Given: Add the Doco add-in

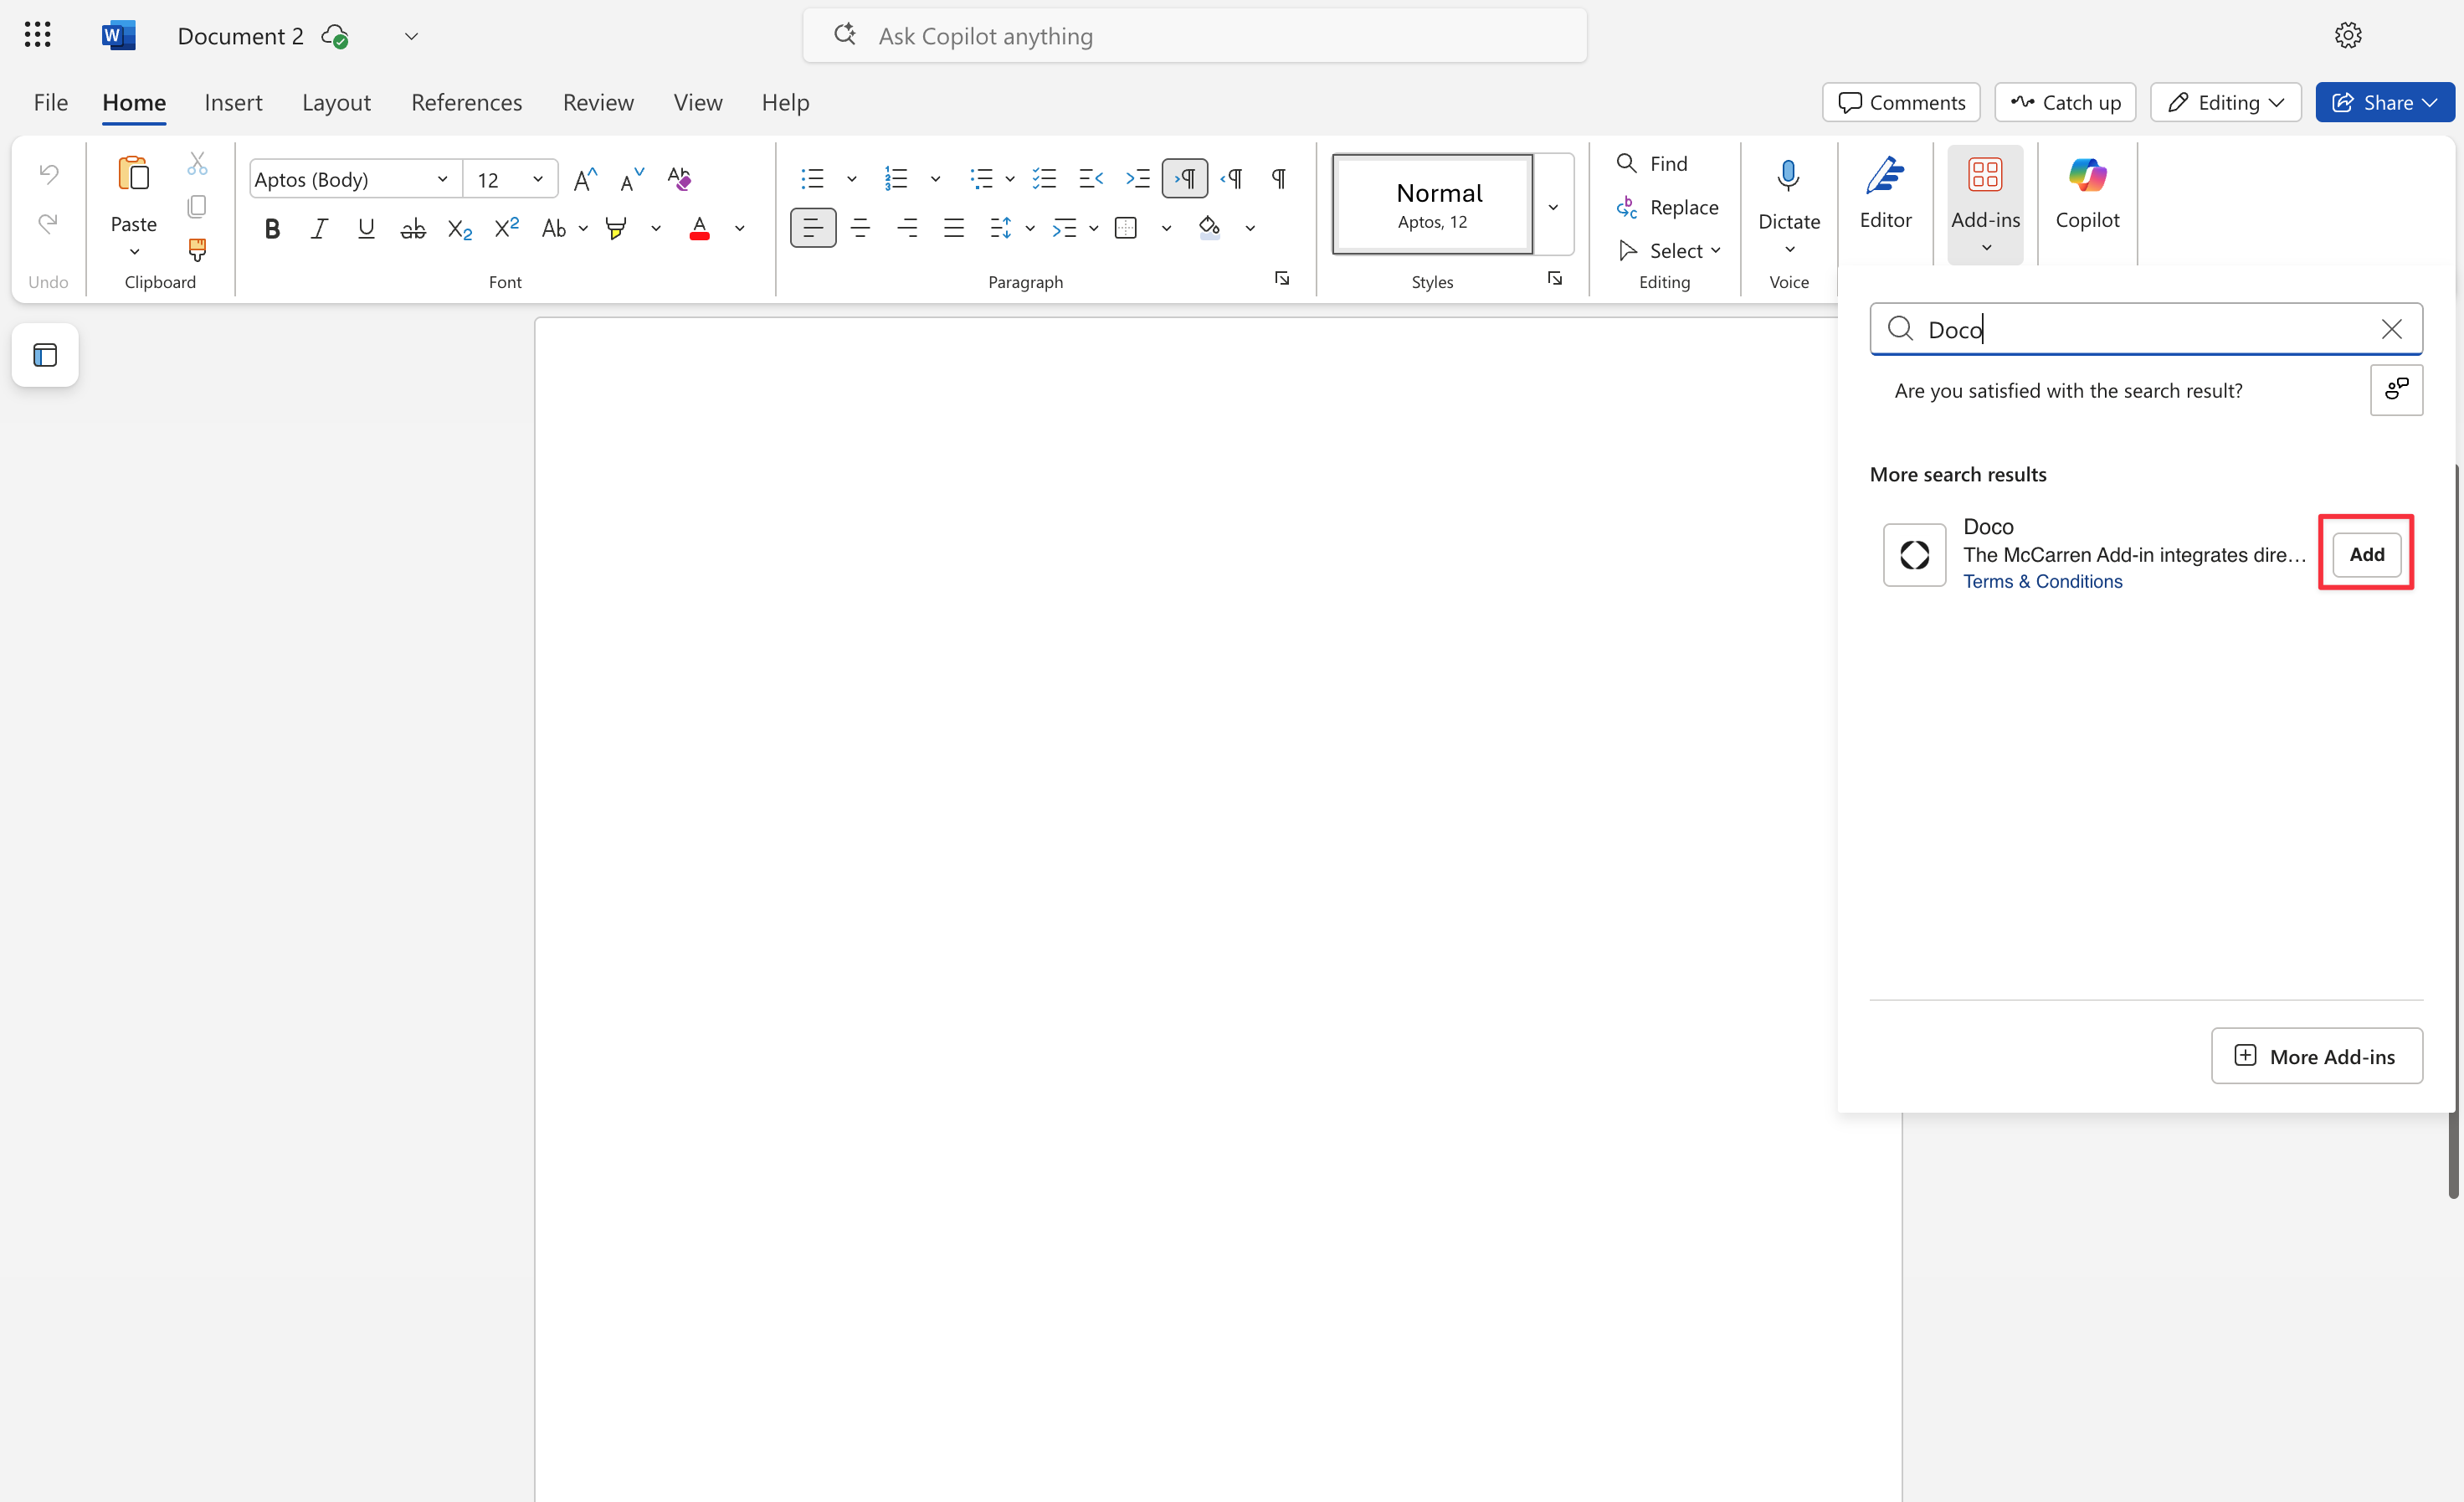Looking at the screenshot, I should pos(2365,554).
